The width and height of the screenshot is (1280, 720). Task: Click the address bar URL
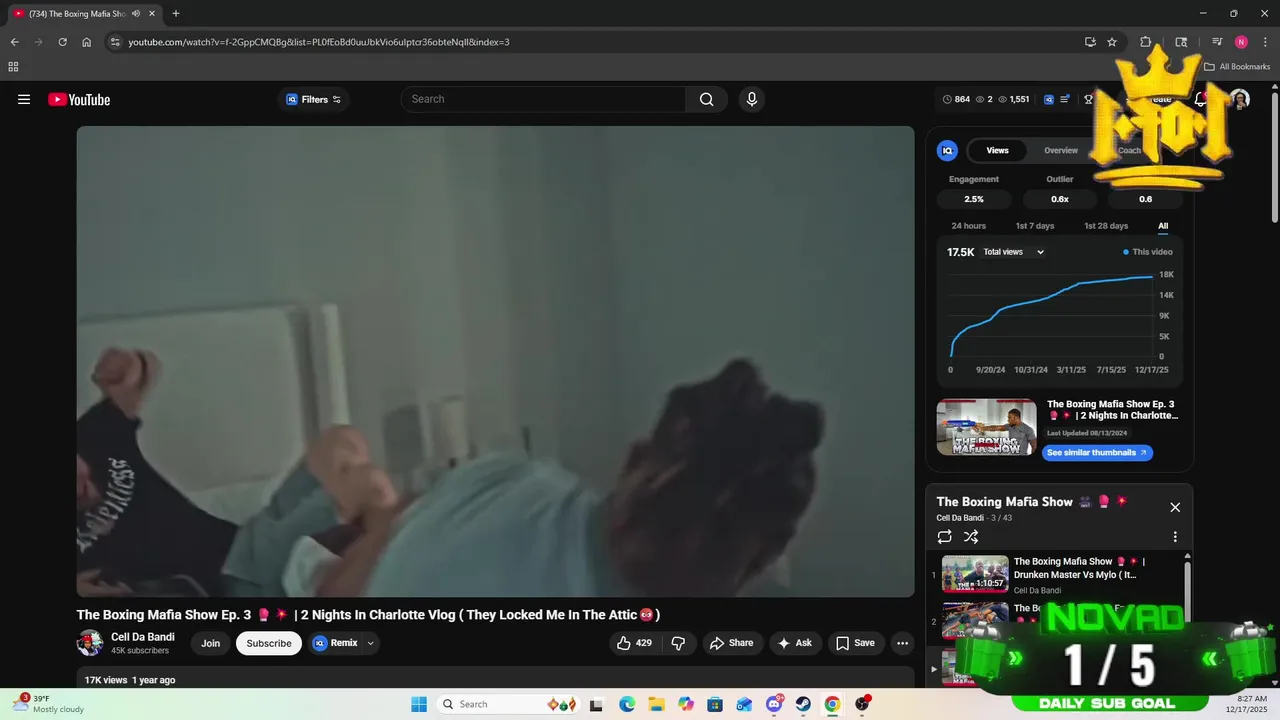319,42
